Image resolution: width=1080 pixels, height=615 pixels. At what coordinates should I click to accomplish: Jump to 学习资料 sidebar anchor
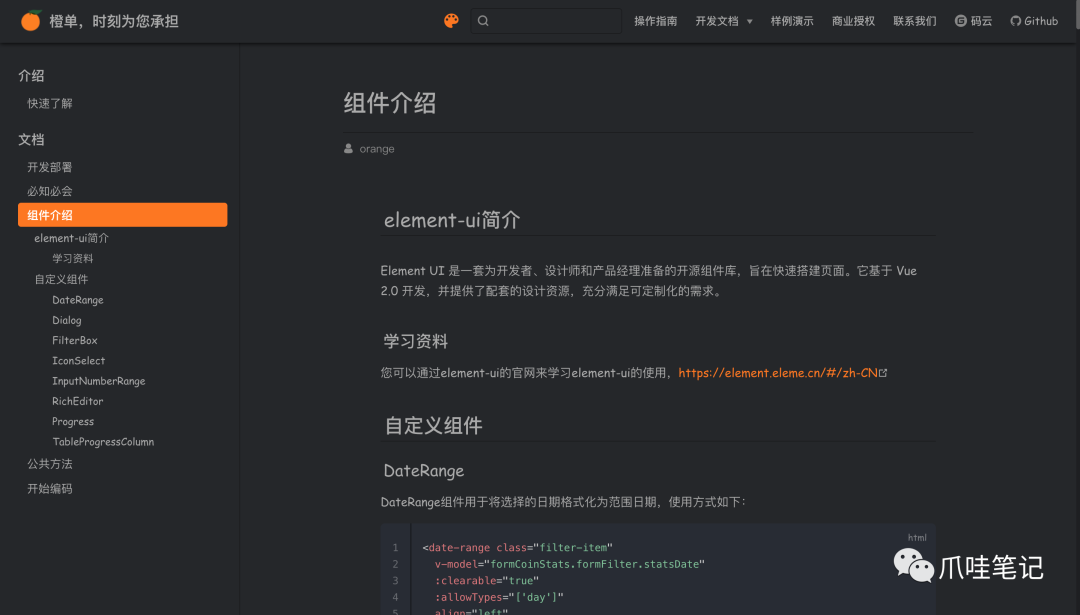pyautogui.click(x=72, y=258)
